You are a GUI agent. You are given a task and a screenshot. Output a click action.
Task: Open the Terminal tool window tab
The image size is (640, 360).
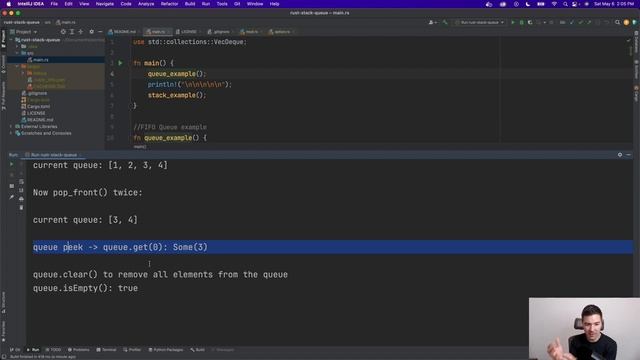tap(107, 350)
